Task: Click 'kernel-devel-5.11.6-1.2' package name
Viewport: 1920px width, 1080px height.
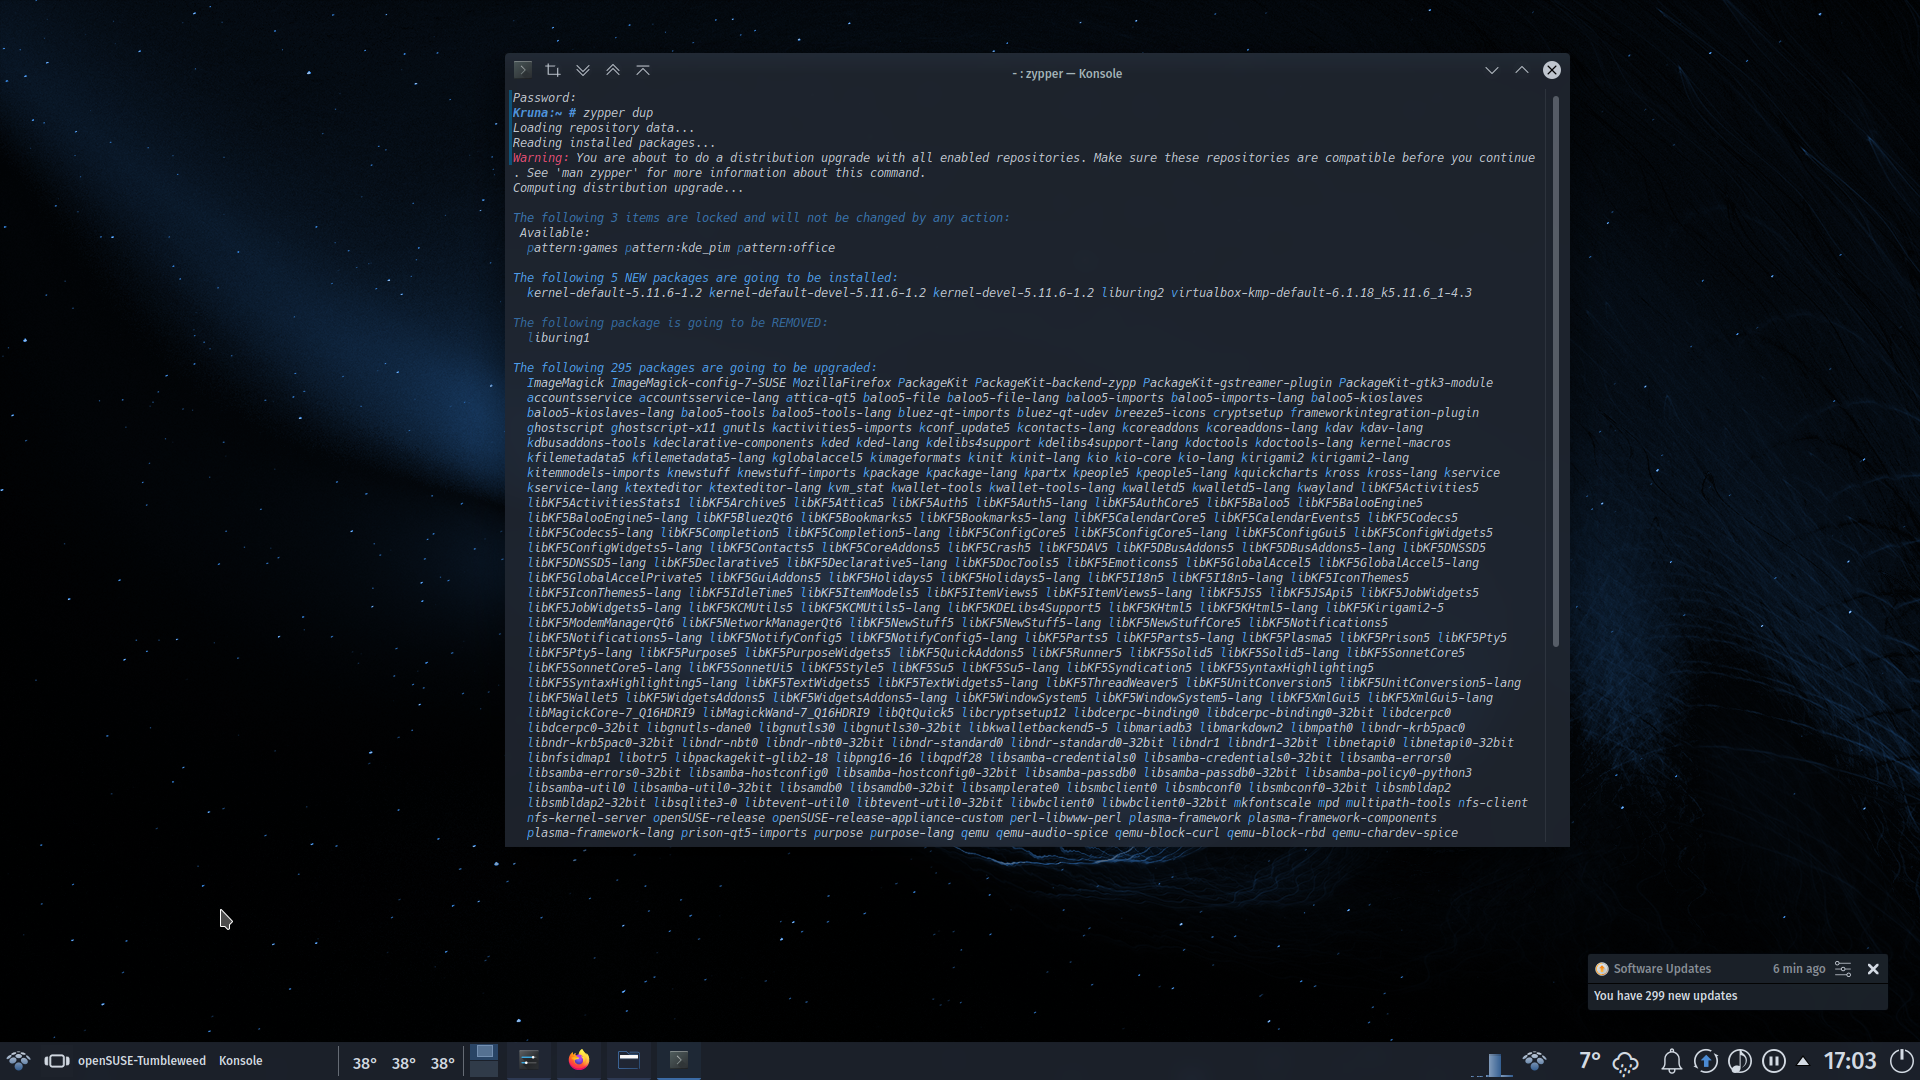Action: pyautogui.click(x=1013, y=293)
